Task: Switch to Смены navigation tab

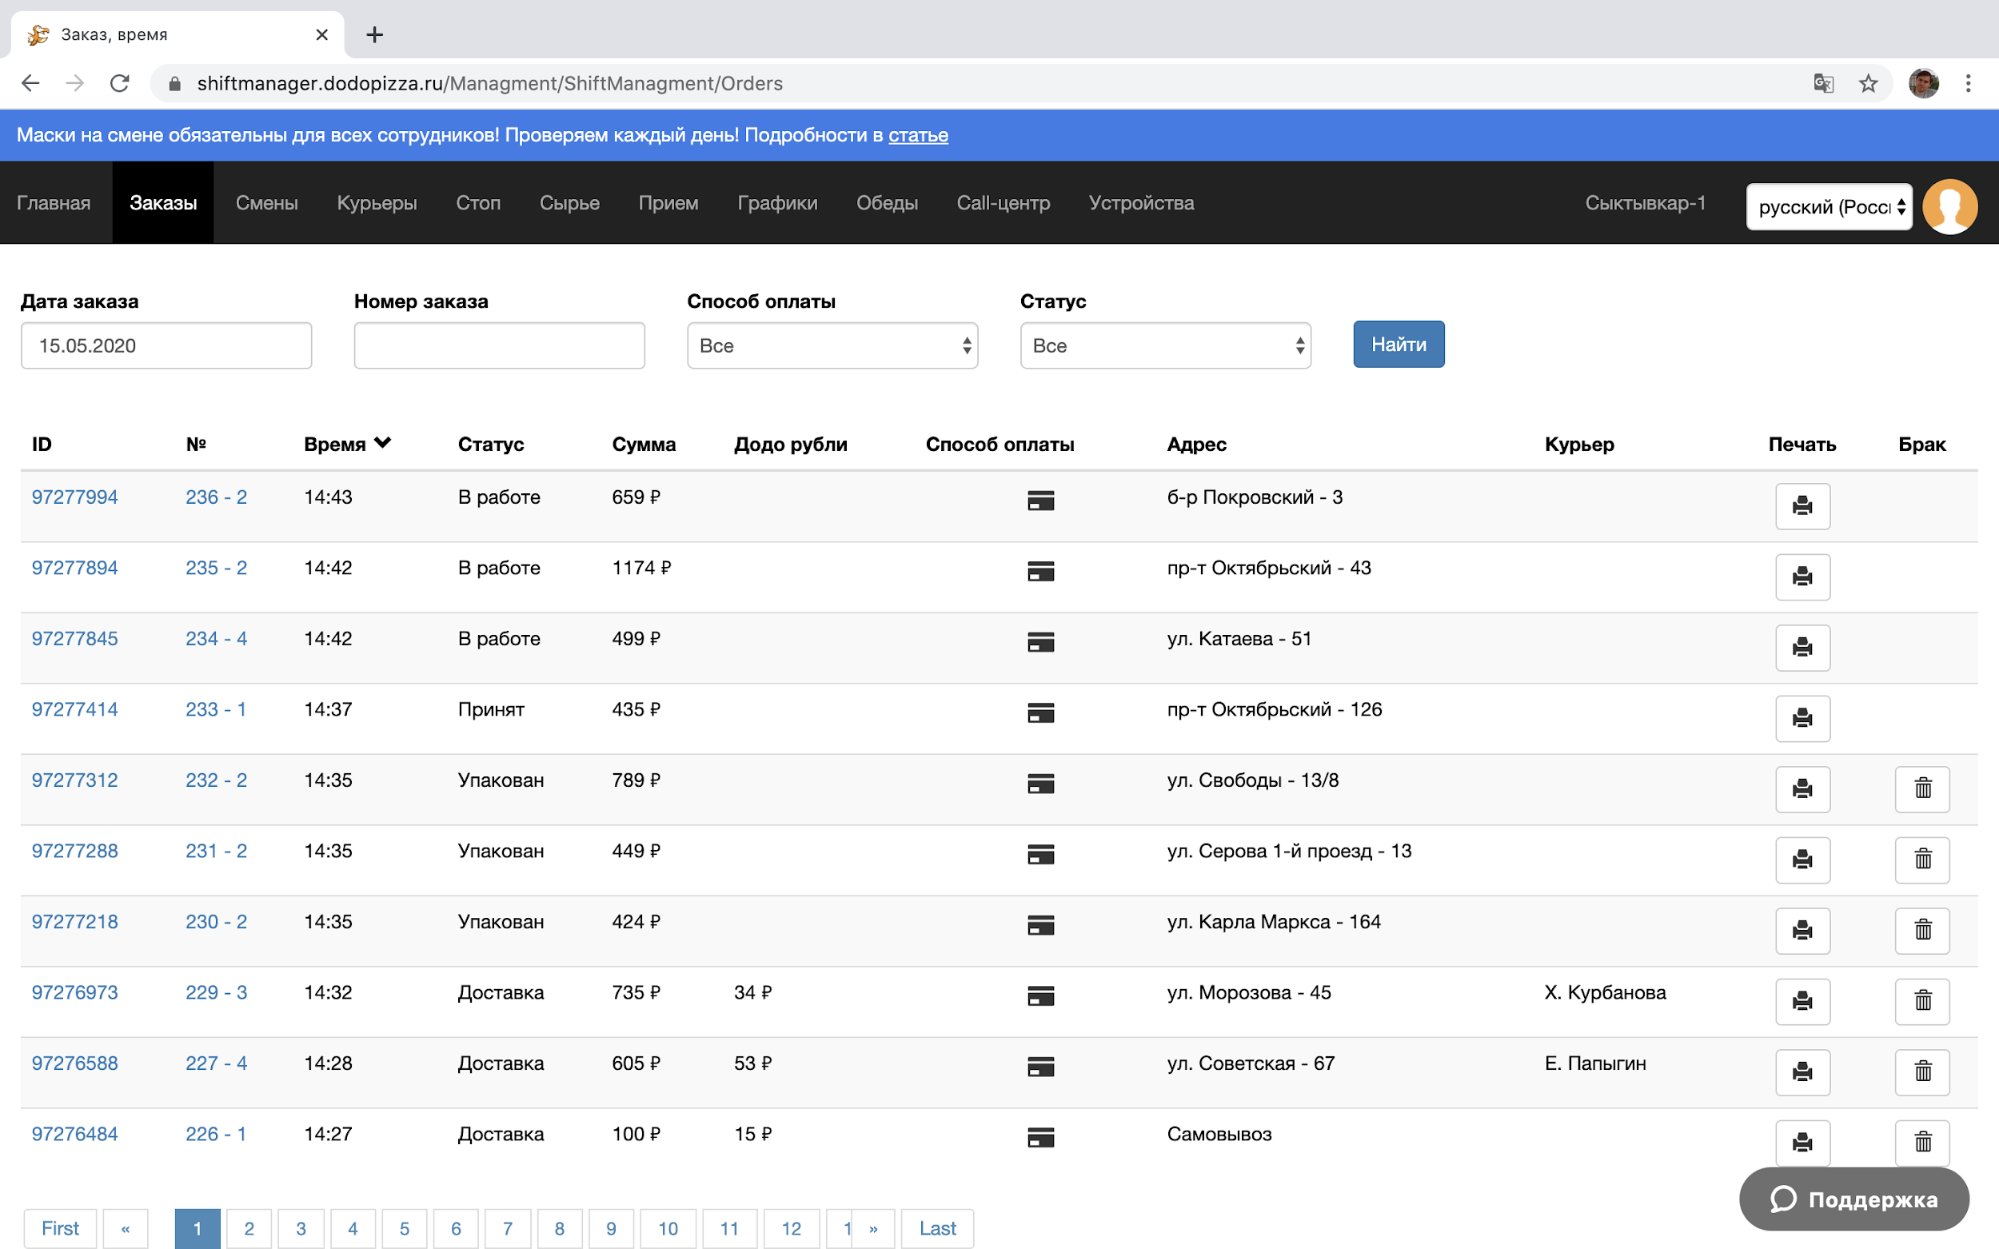Action: point(266,203)
